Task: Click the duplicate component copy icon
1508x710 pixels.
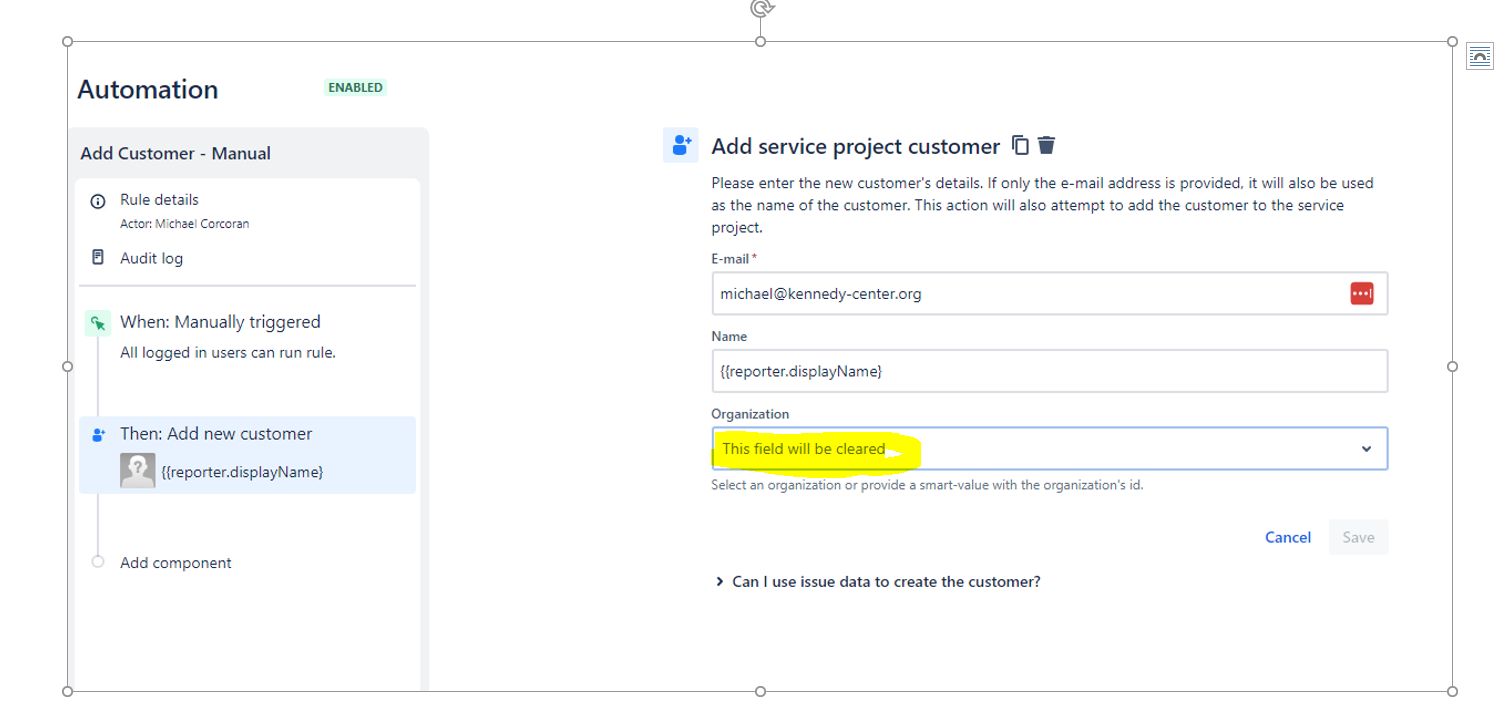Action: pyautogui.click(x=1020, y=146)
